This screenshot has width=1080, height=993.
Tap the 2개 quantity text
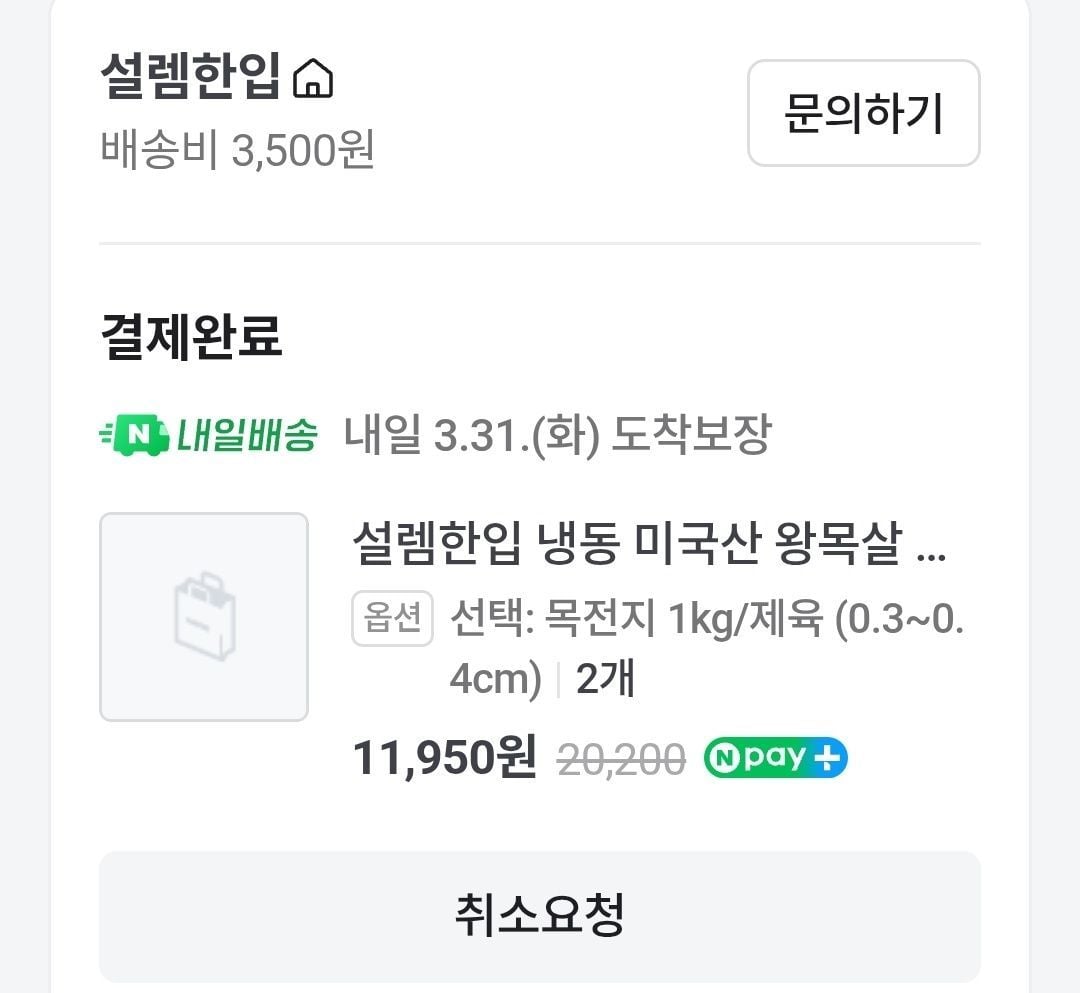606,679
